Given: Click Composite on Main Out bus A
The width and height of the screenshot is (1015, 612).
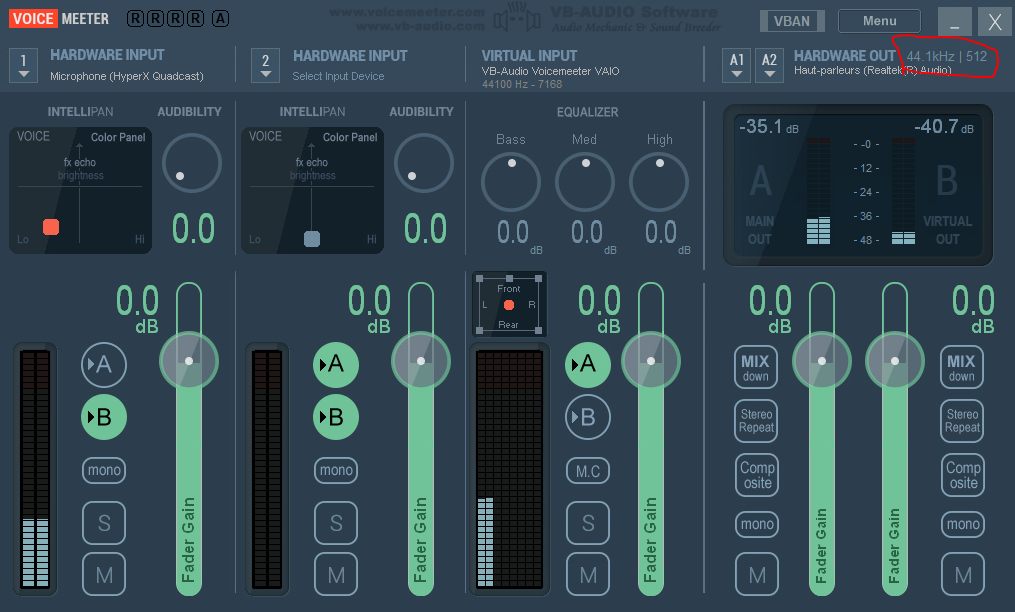Looking at the screenshot, I should (757, 475).
